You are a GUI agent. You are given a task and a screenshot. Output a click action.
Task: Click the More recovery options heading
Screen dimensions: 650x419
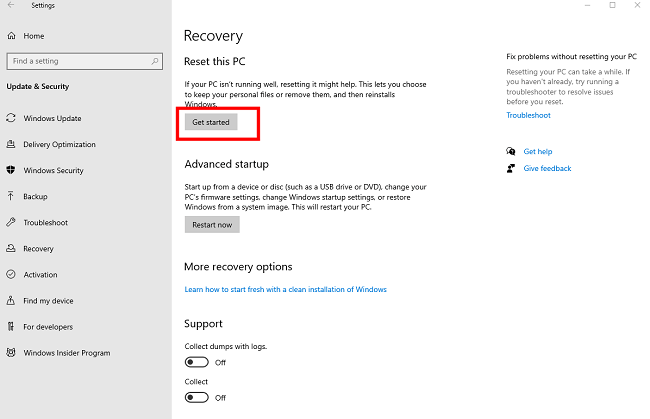click(238, 266)
